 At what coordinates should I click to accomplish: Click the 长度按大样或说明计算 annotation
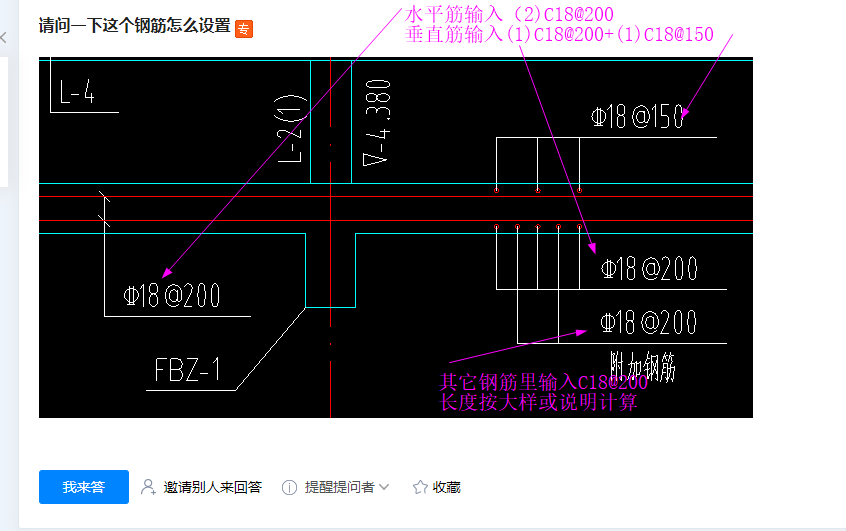coord(538,402)
